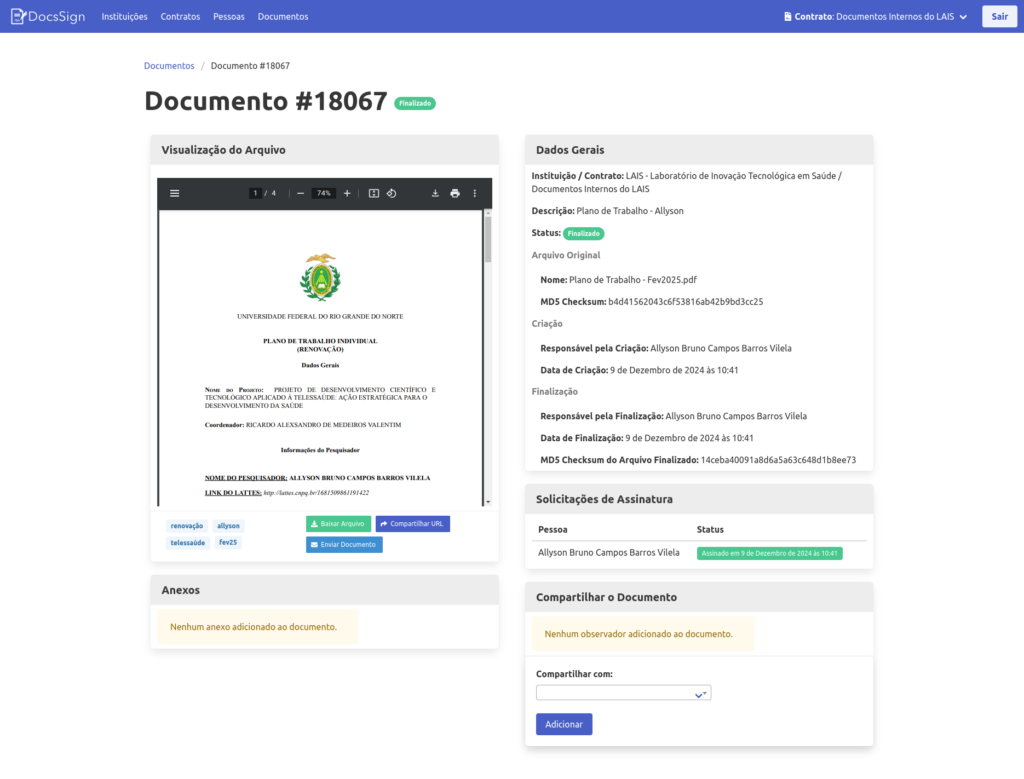The image size is (1024, 779).
Task: Print the PDF document
Action: [x=455, y=193]
